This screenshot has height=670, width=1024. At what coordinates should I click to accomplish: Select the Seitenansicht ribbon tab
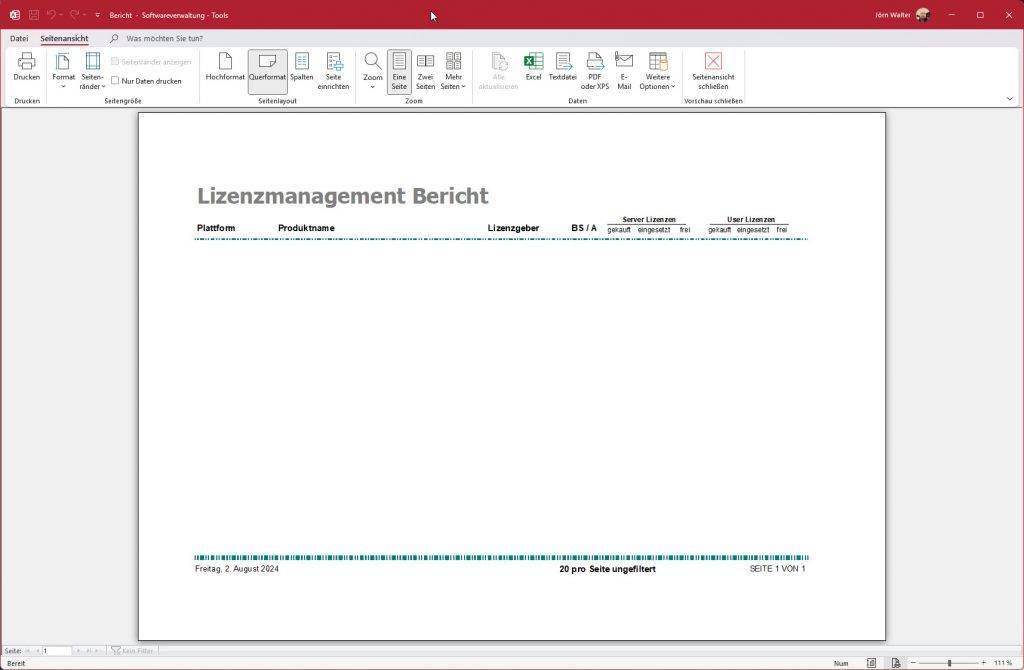point(64,38)
